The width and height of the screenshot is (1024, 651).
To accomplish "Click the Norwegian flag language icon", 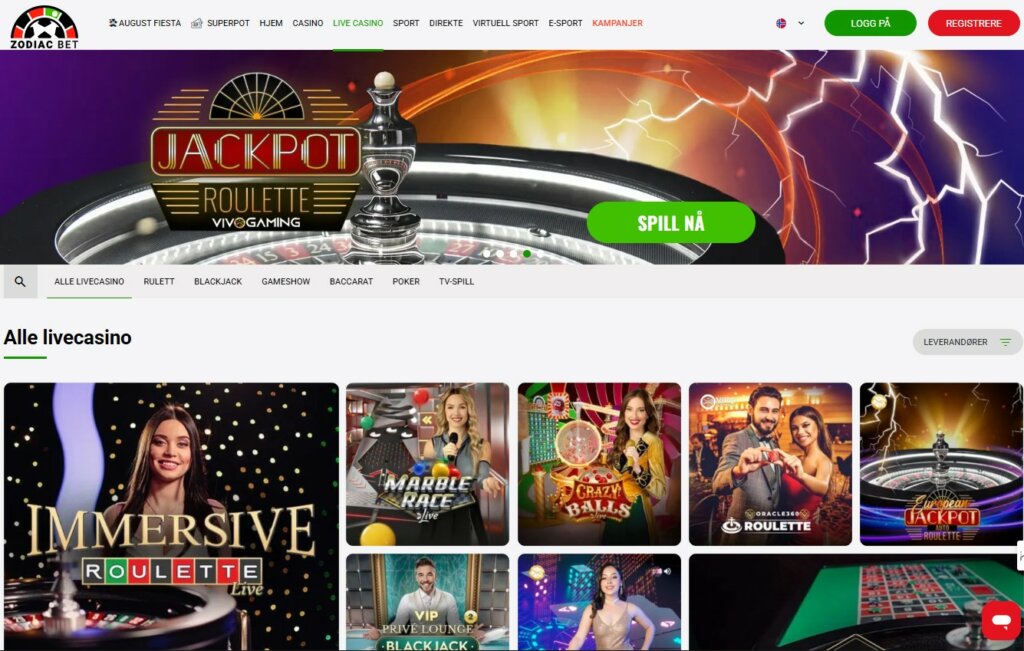I will pos(781,23).
